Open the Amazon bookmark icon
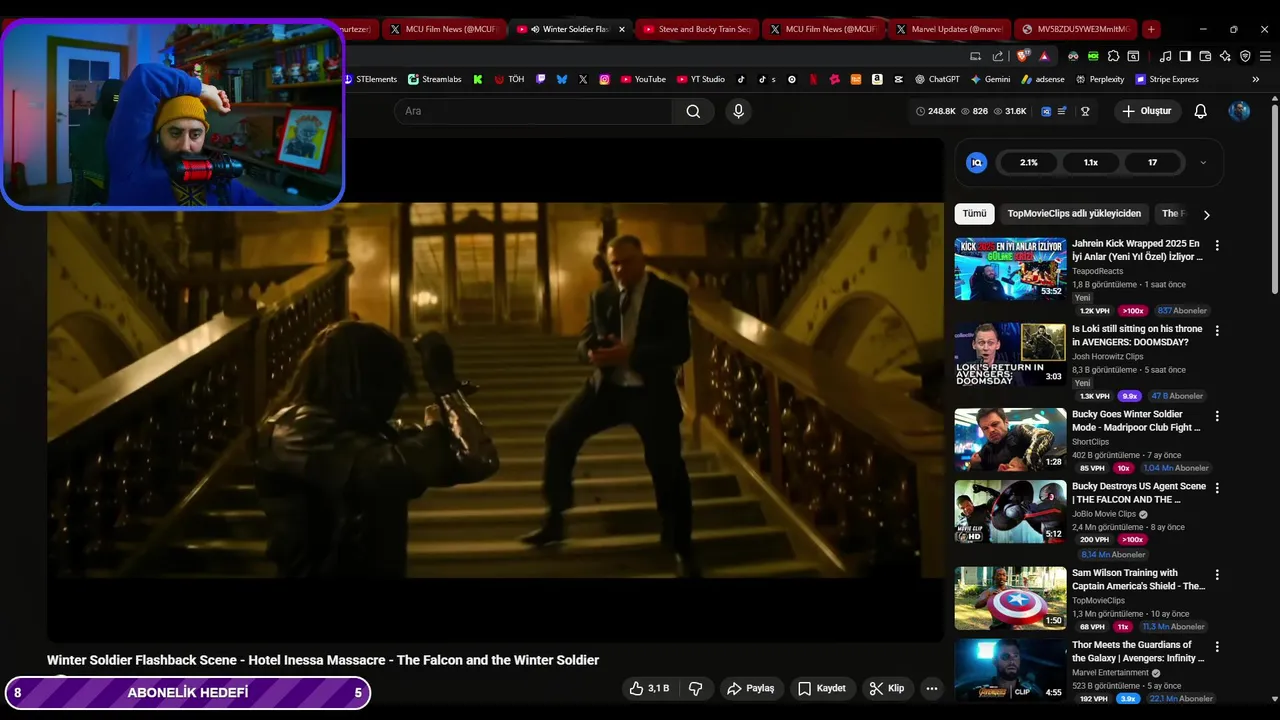 pyautogui.click(x=876, y=79)
